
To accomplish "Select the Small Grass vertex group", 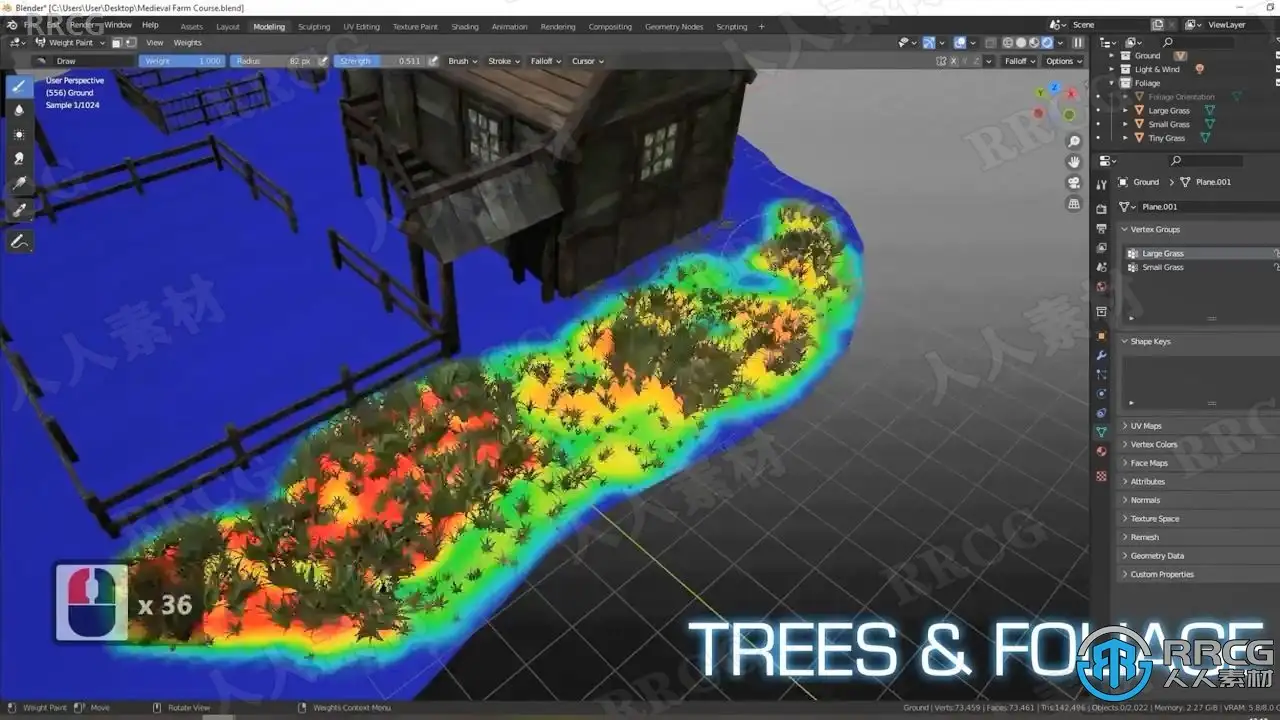I will point(1163,267).
